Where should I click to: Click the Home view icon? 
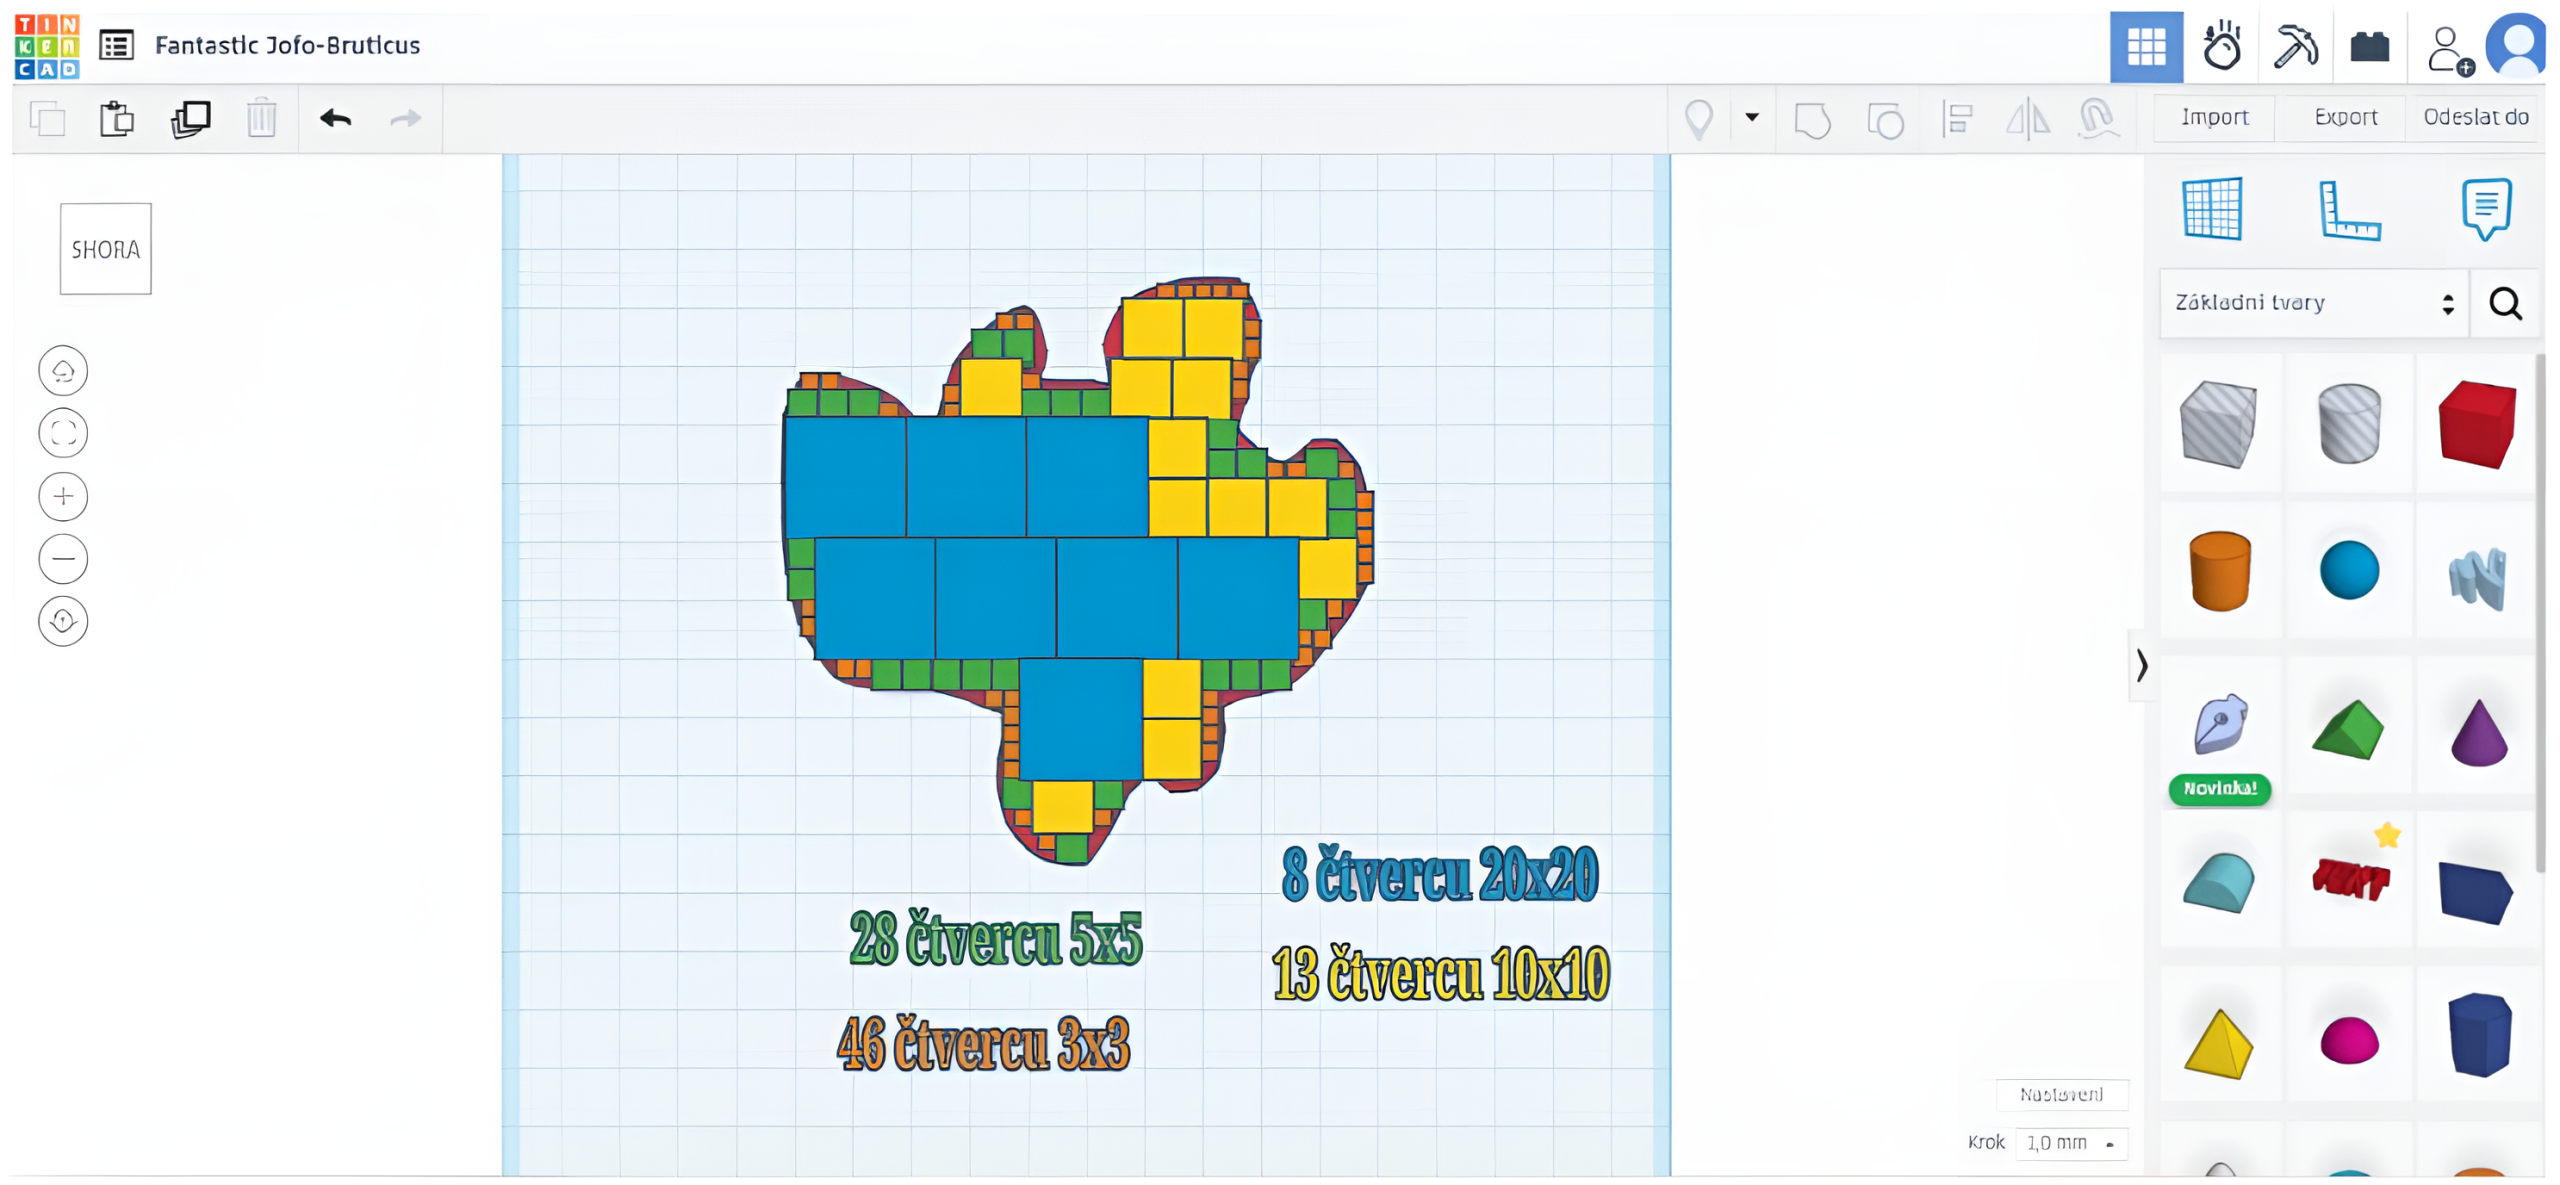pyautogui.click(x=63, y=371)
